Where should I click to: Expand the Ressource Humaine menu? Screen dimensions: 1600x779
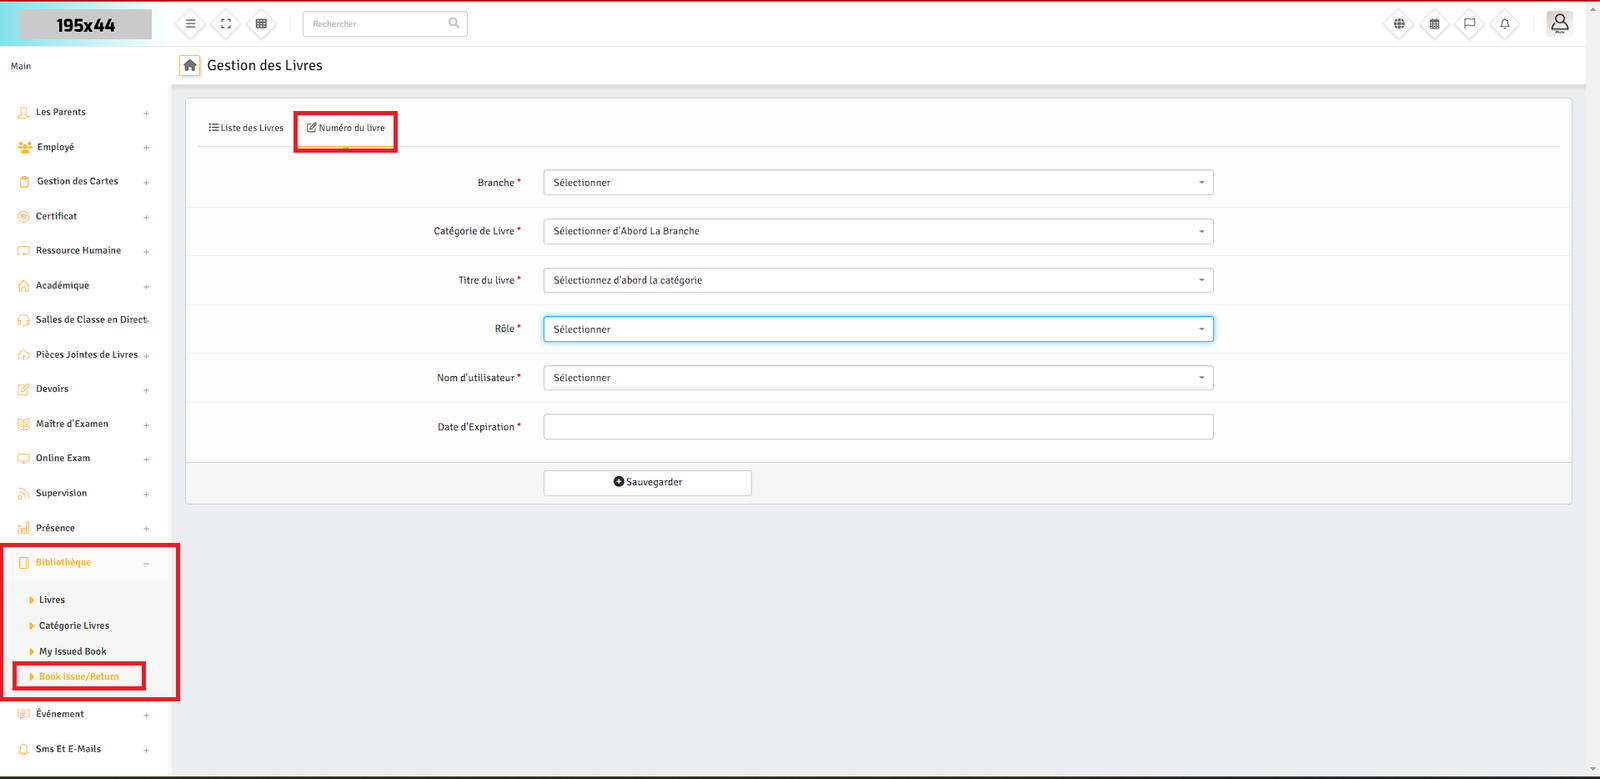click(78, 251)
